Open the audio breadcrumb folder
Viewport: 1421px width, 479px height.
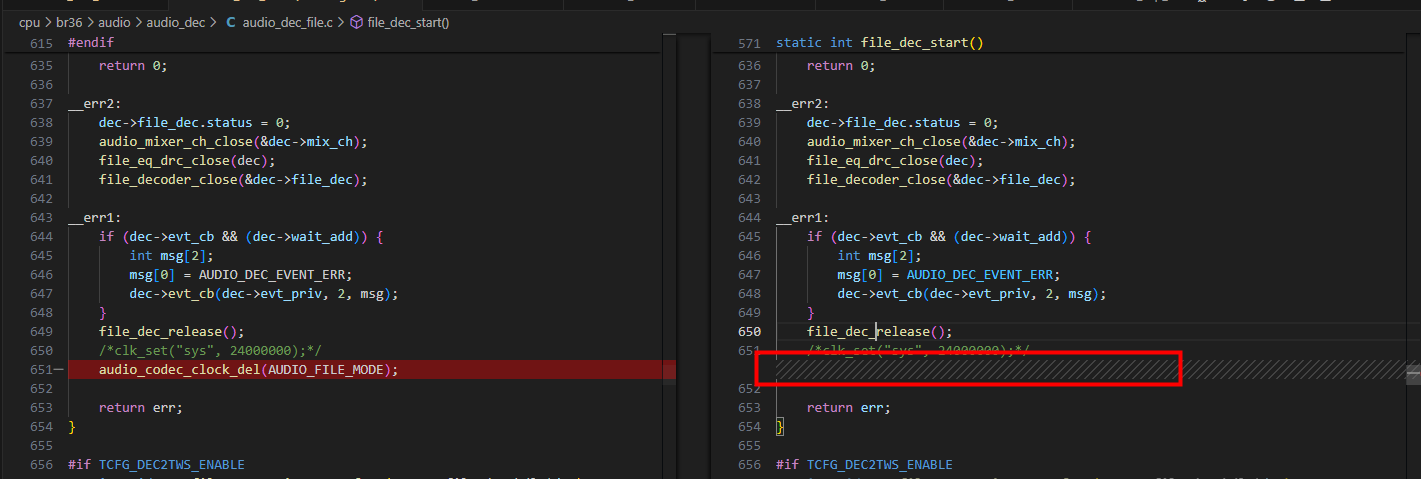coord(115,22)
